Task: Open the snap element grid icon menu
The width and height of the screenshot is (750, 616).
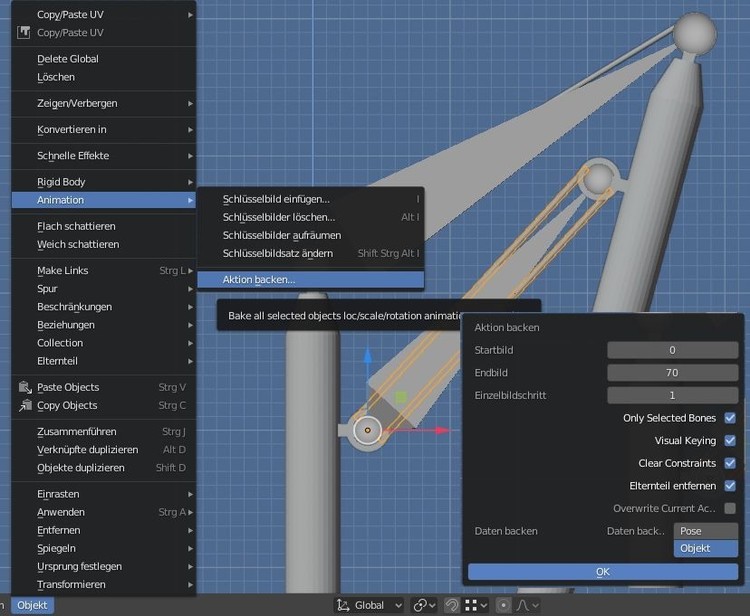Action: 476,605
